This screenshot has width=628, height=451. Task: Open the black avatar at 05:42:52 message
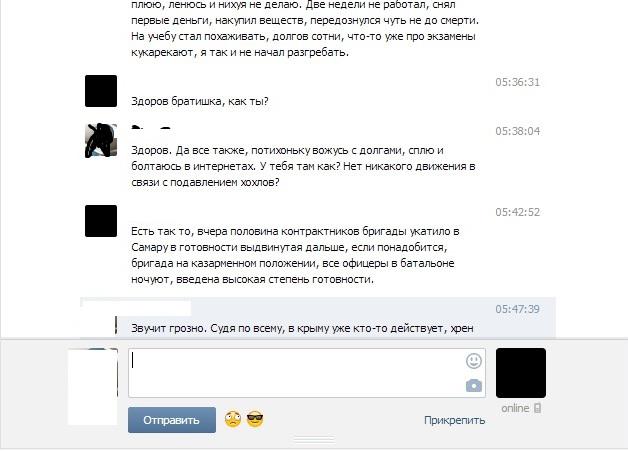pyautogui.click(x=101, y=221)
